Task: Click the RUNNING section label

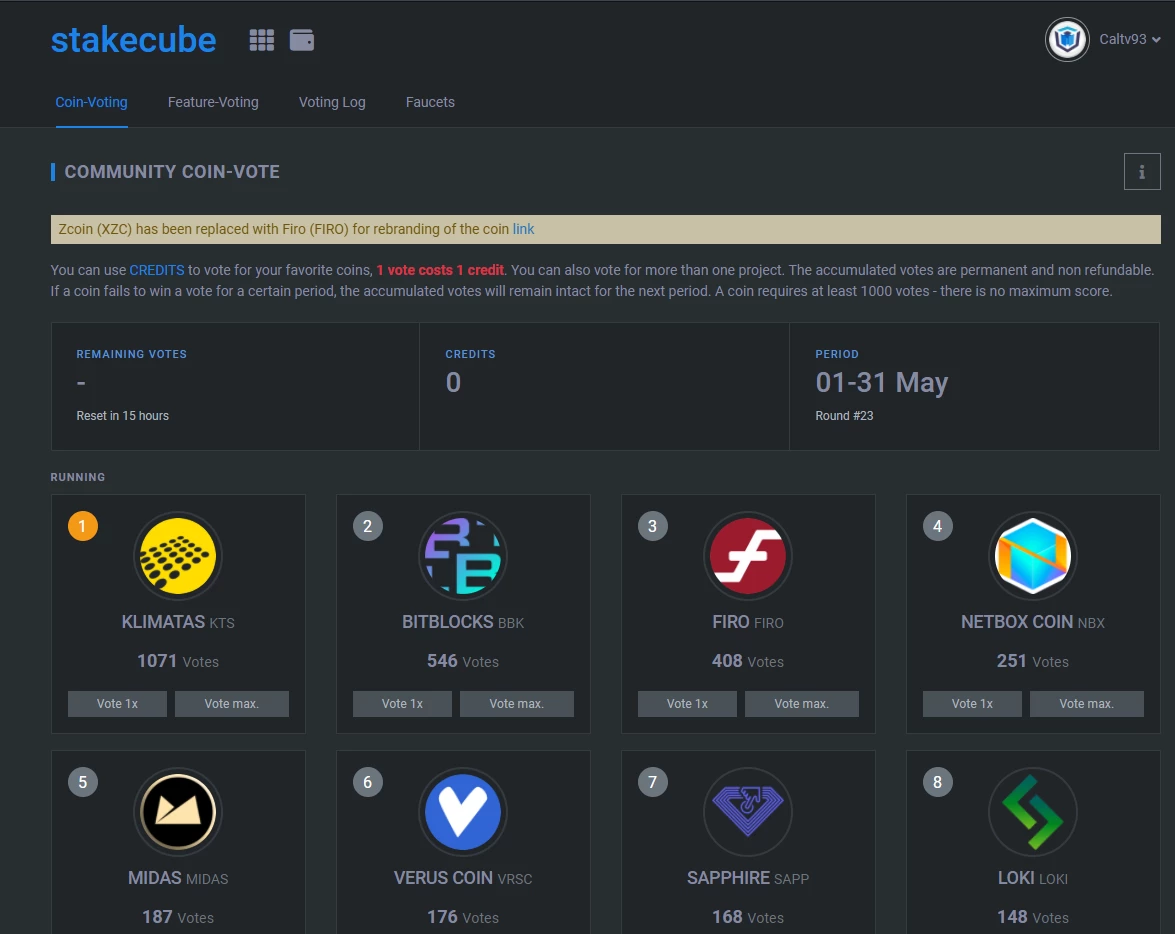Action: coord(78,477)
